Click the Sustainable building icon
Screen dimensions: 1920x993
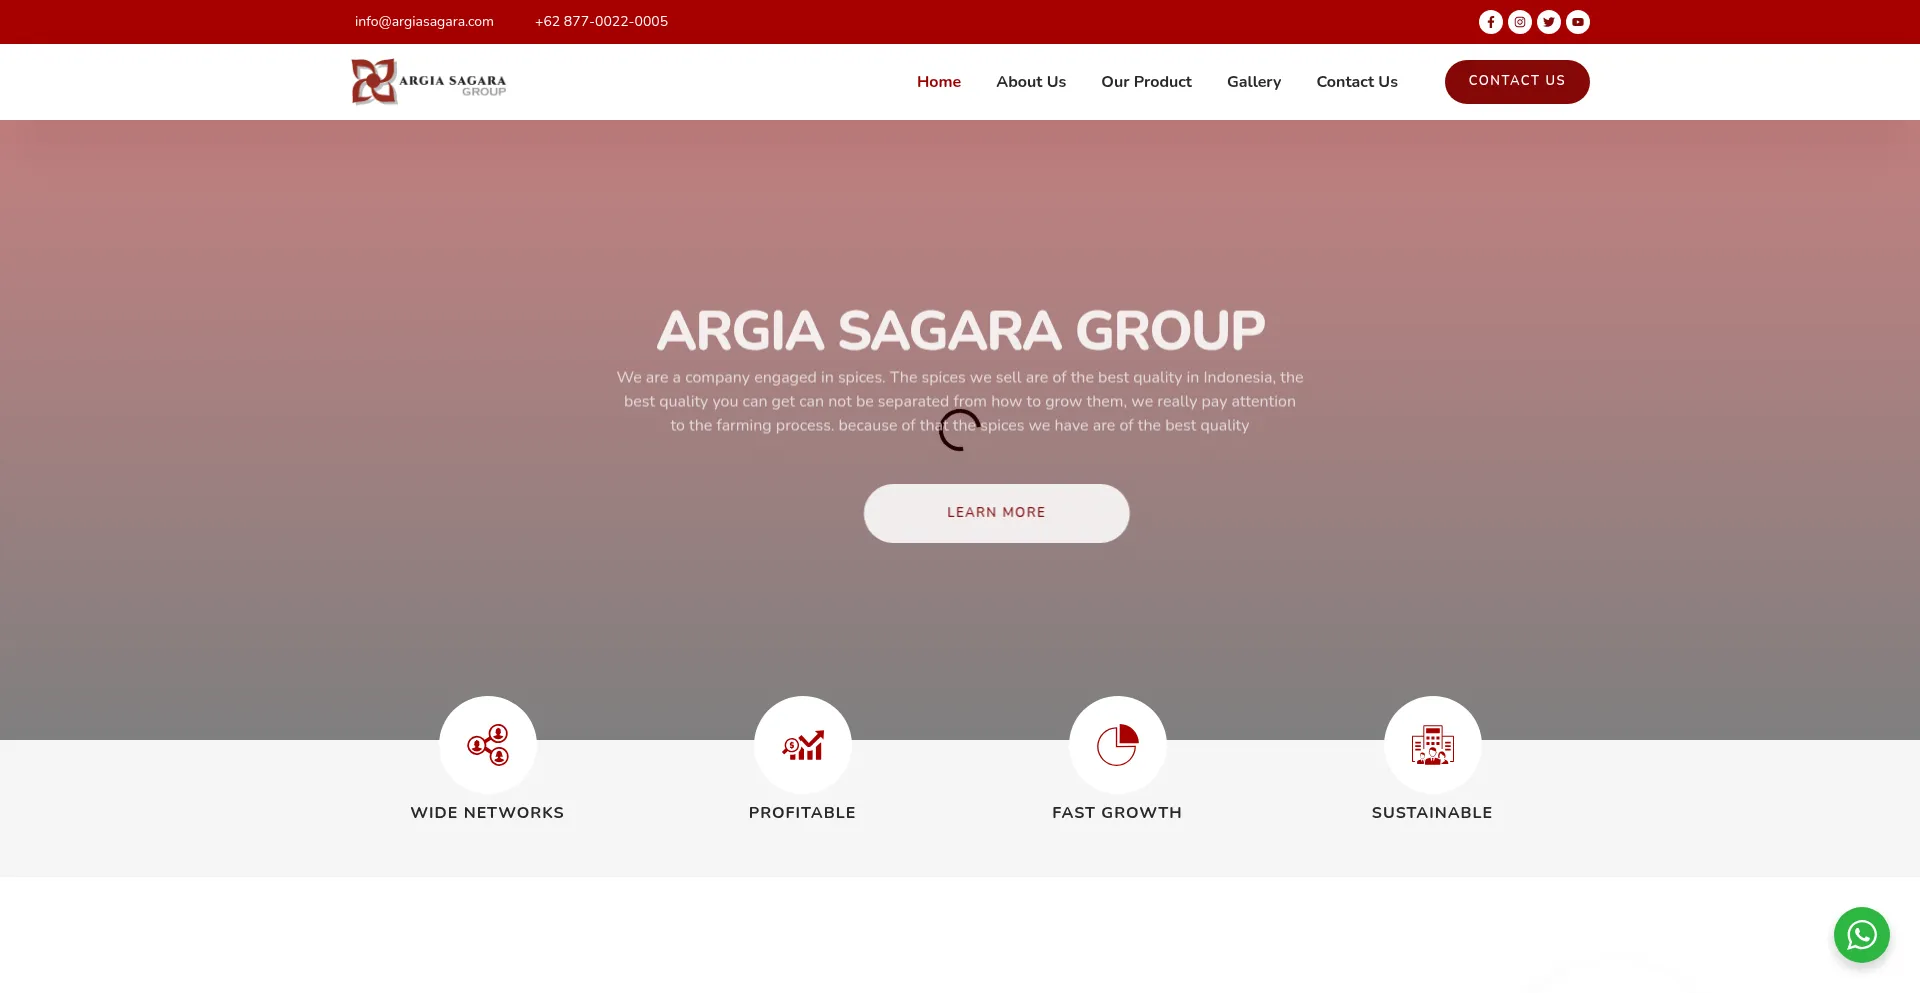(x=1432, y=745)
